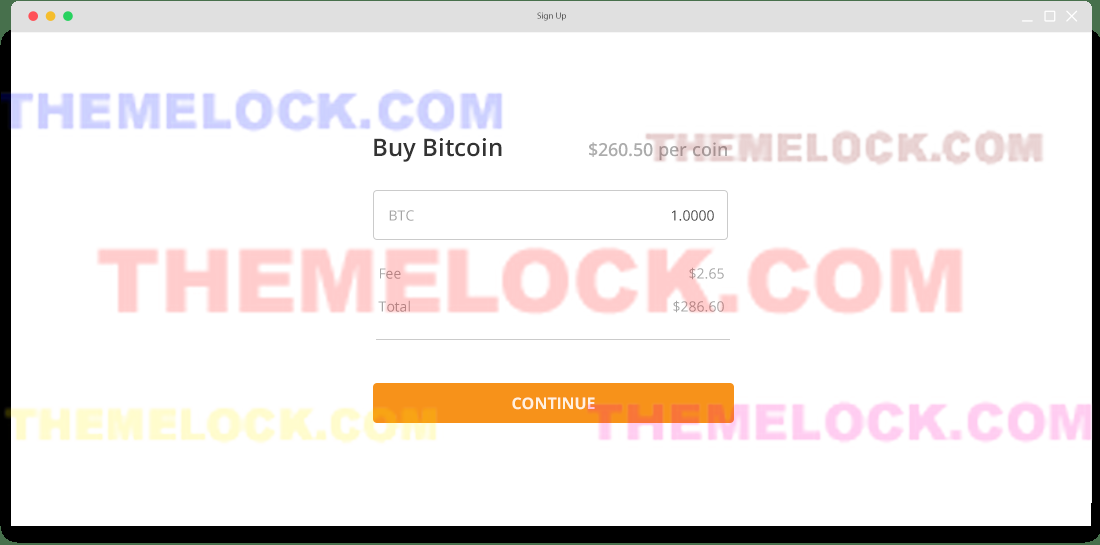The height and width of the screenshot is (545, 1100).
Task: Select the 1.0000 value in the field
Action: pos(692,216)
